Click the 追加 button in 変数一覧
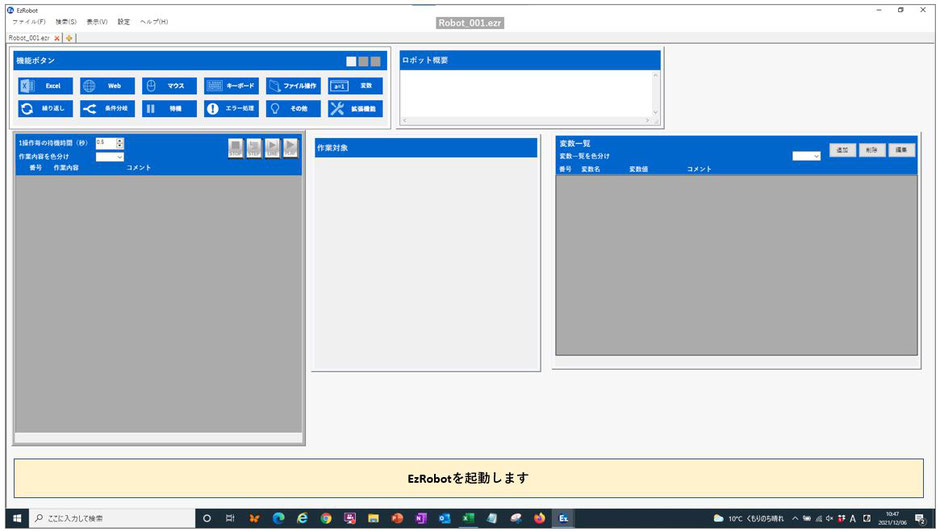940x532 pixels. click(x=842, y=150)
